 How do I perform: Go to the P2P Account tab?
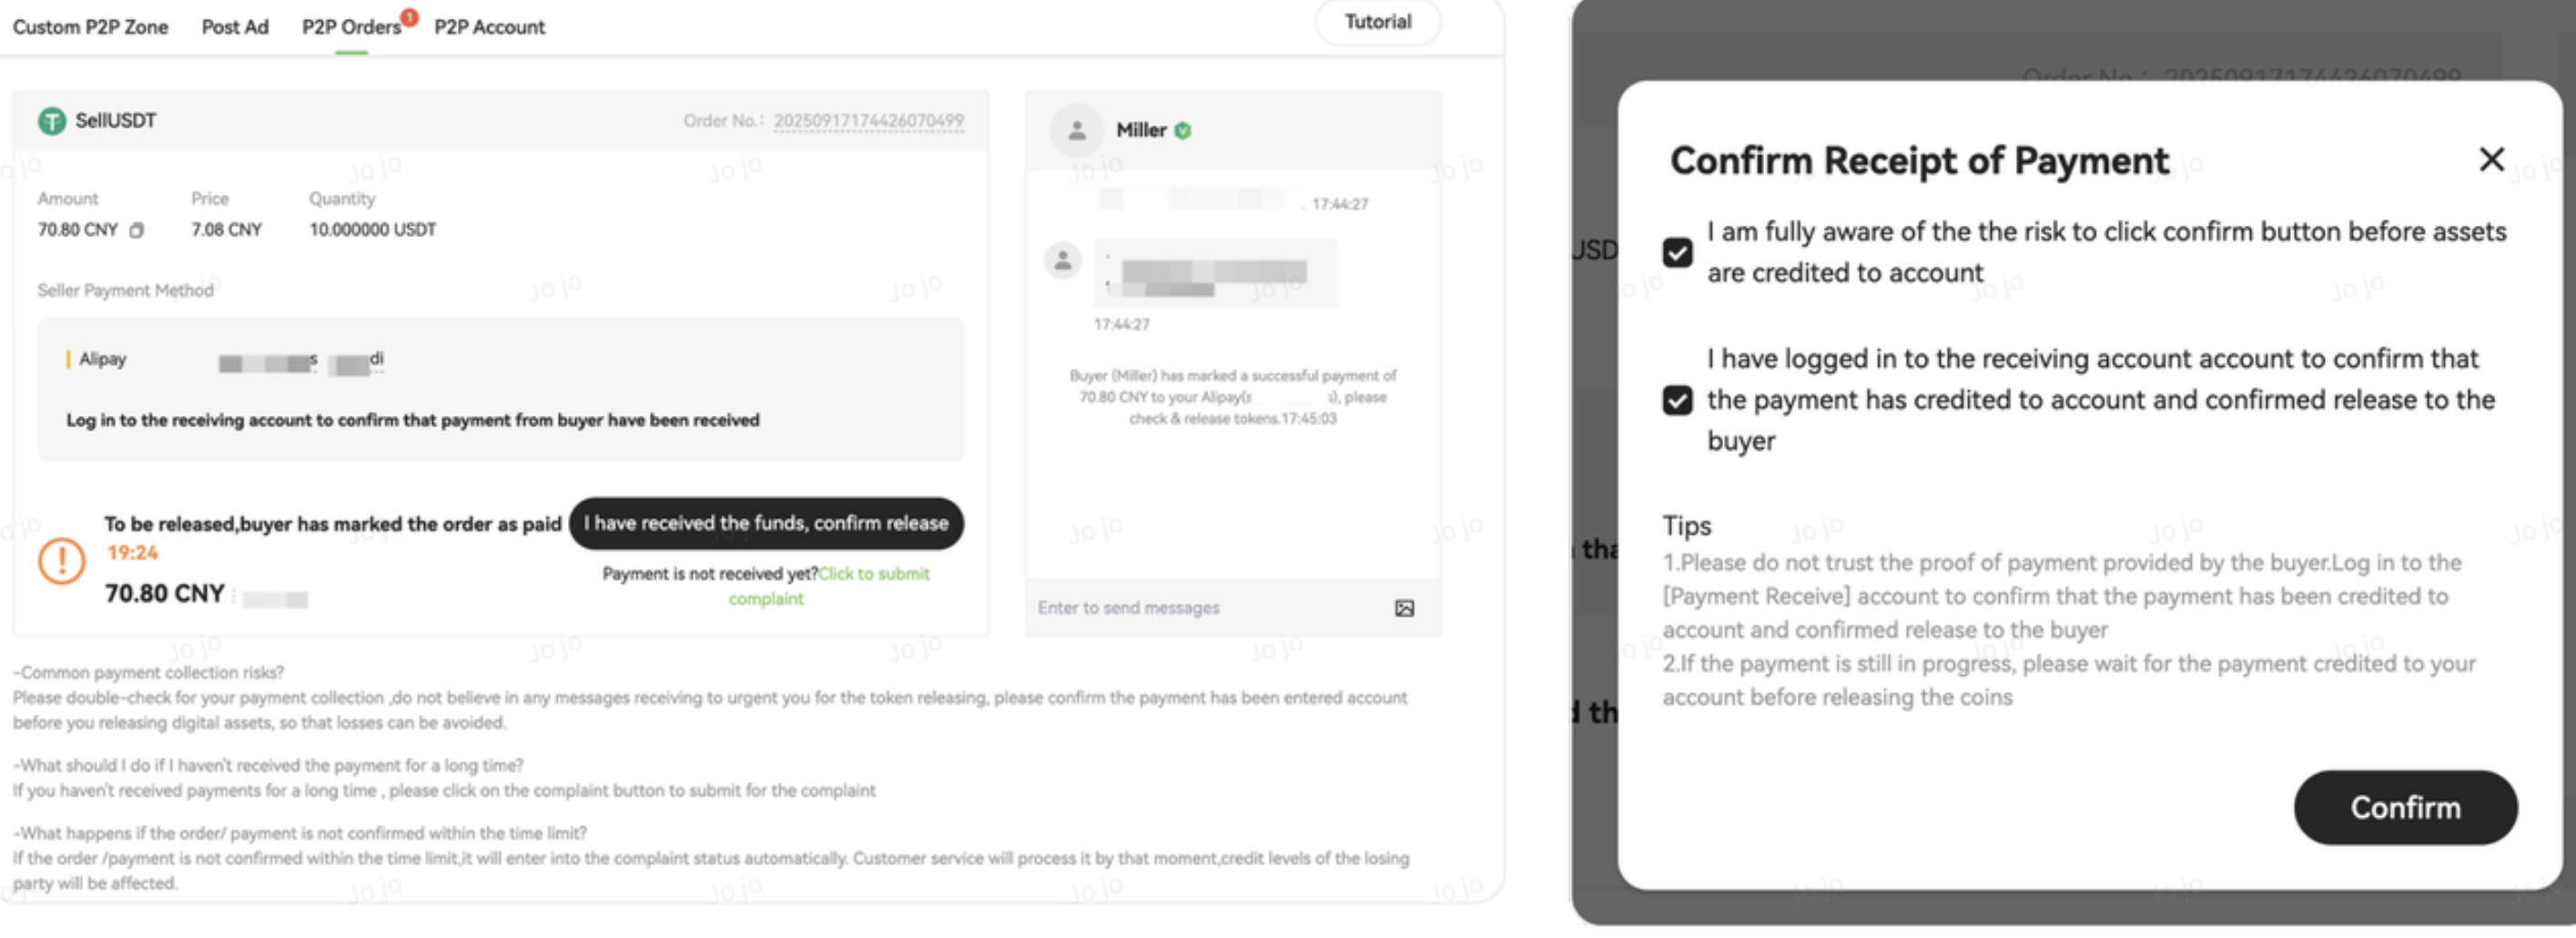pyautogui.click(x=489, y=27)
